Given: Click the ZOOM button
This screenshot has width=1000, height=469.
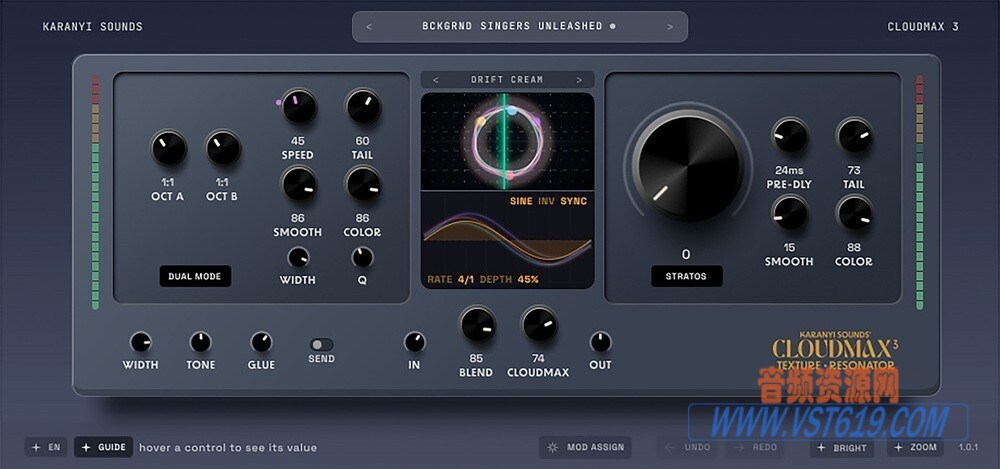Looking at the screenshot, I should point(916,447).
